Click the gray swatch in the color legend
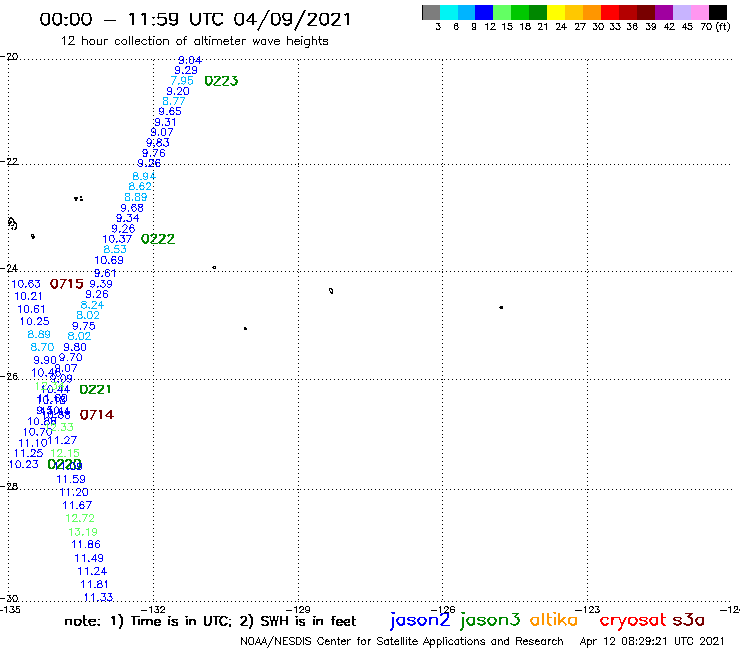Screen dimensions: 740x650 431,12
